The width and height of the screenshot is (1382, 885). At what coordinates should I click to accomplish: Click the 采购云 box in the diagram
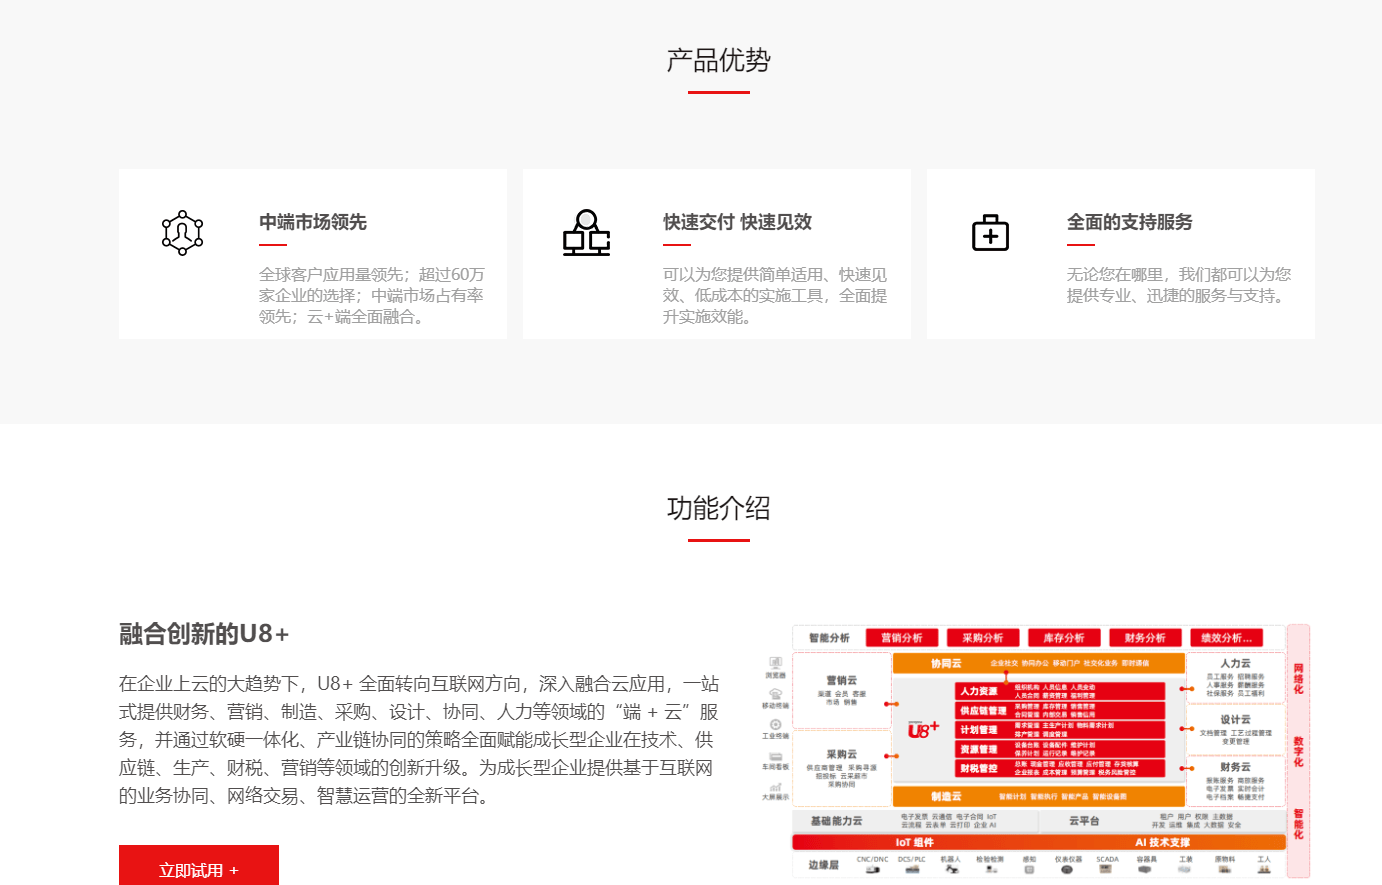842,768
